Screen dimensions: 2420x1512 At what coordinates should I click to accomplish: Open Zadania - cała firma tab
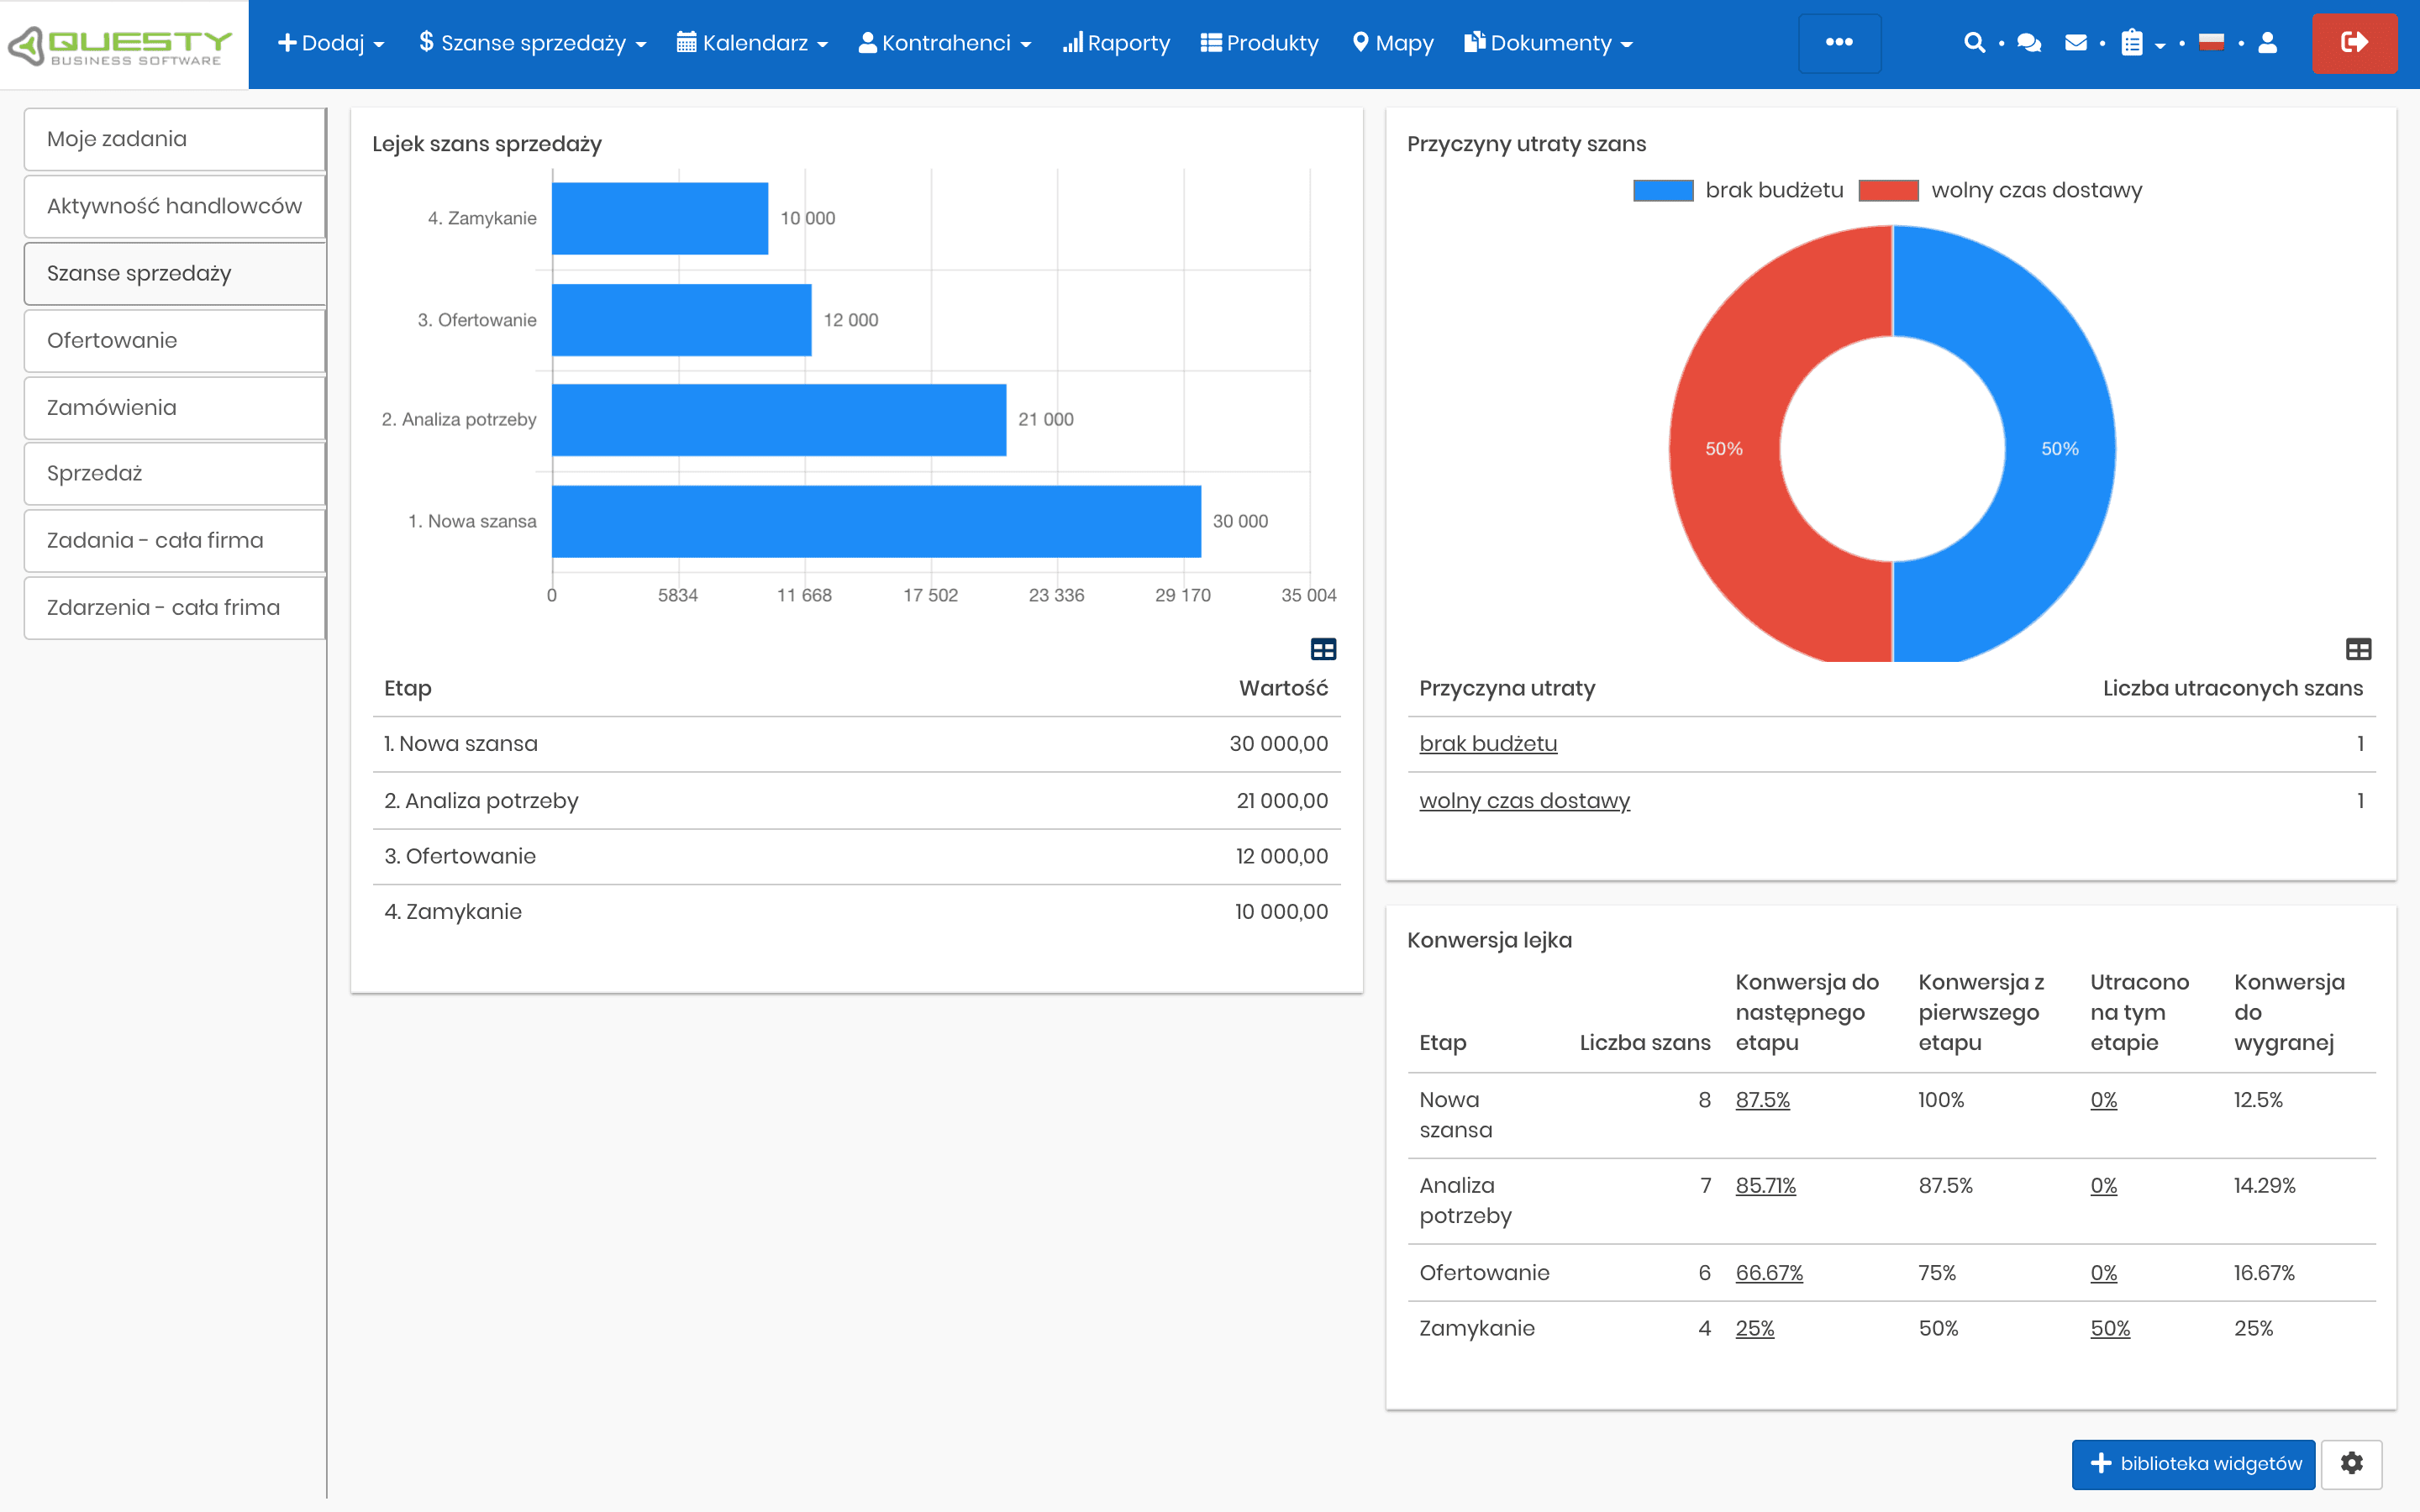point(175,540)
